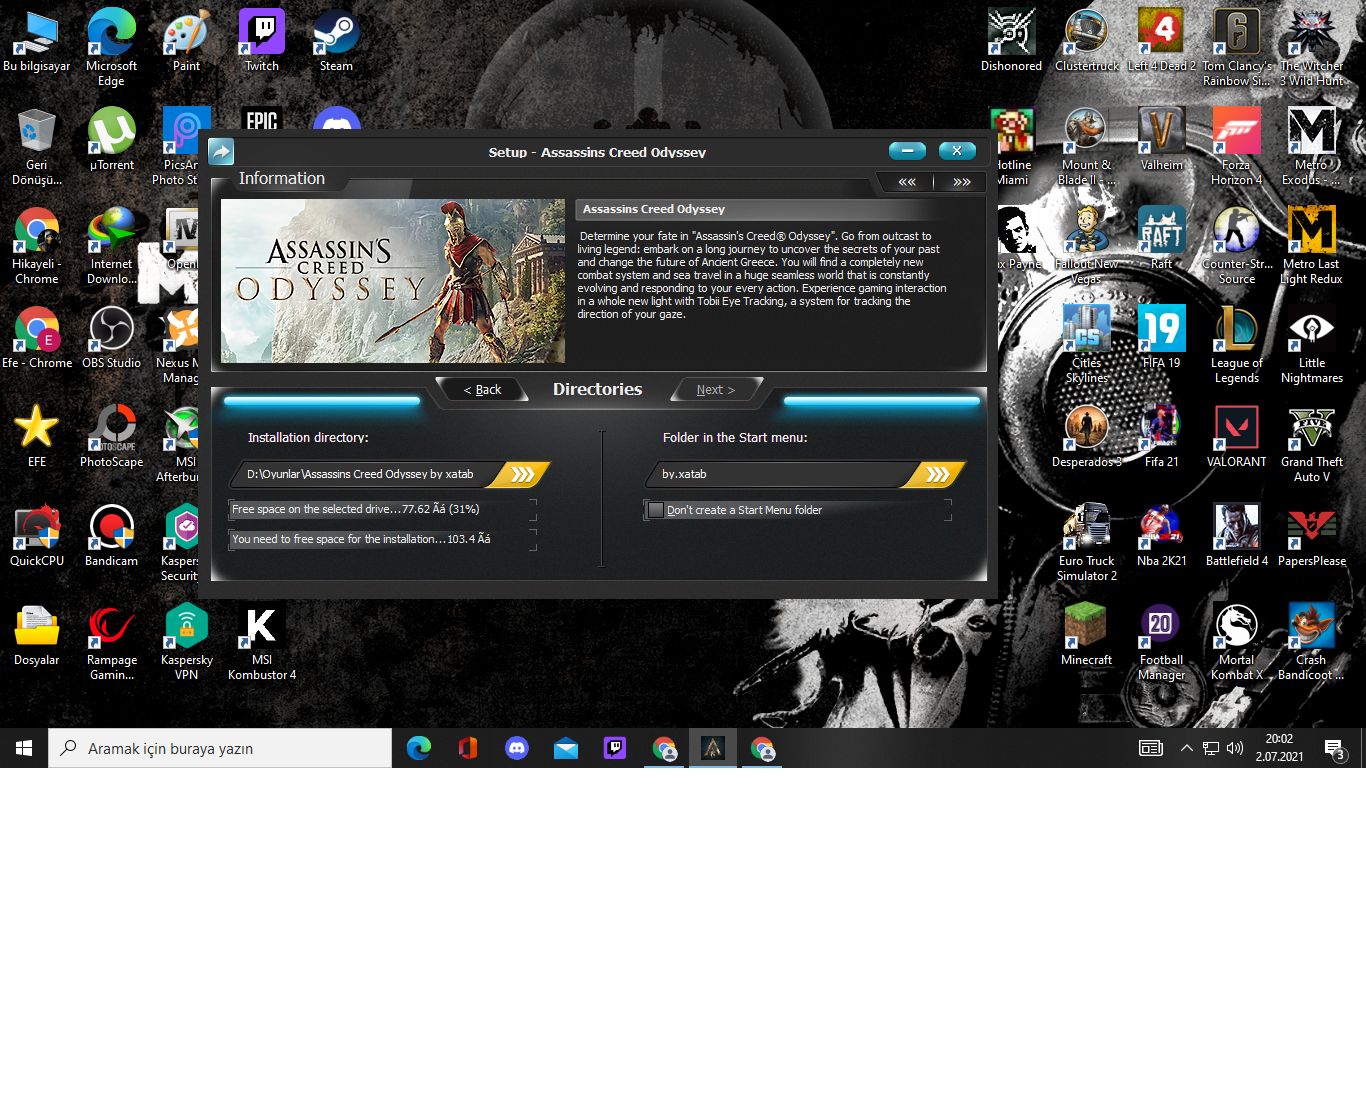This screenshot has width=1366, height=1116.
Task: Launch Twitch from the desktop
Action: (x=262, y=41)
